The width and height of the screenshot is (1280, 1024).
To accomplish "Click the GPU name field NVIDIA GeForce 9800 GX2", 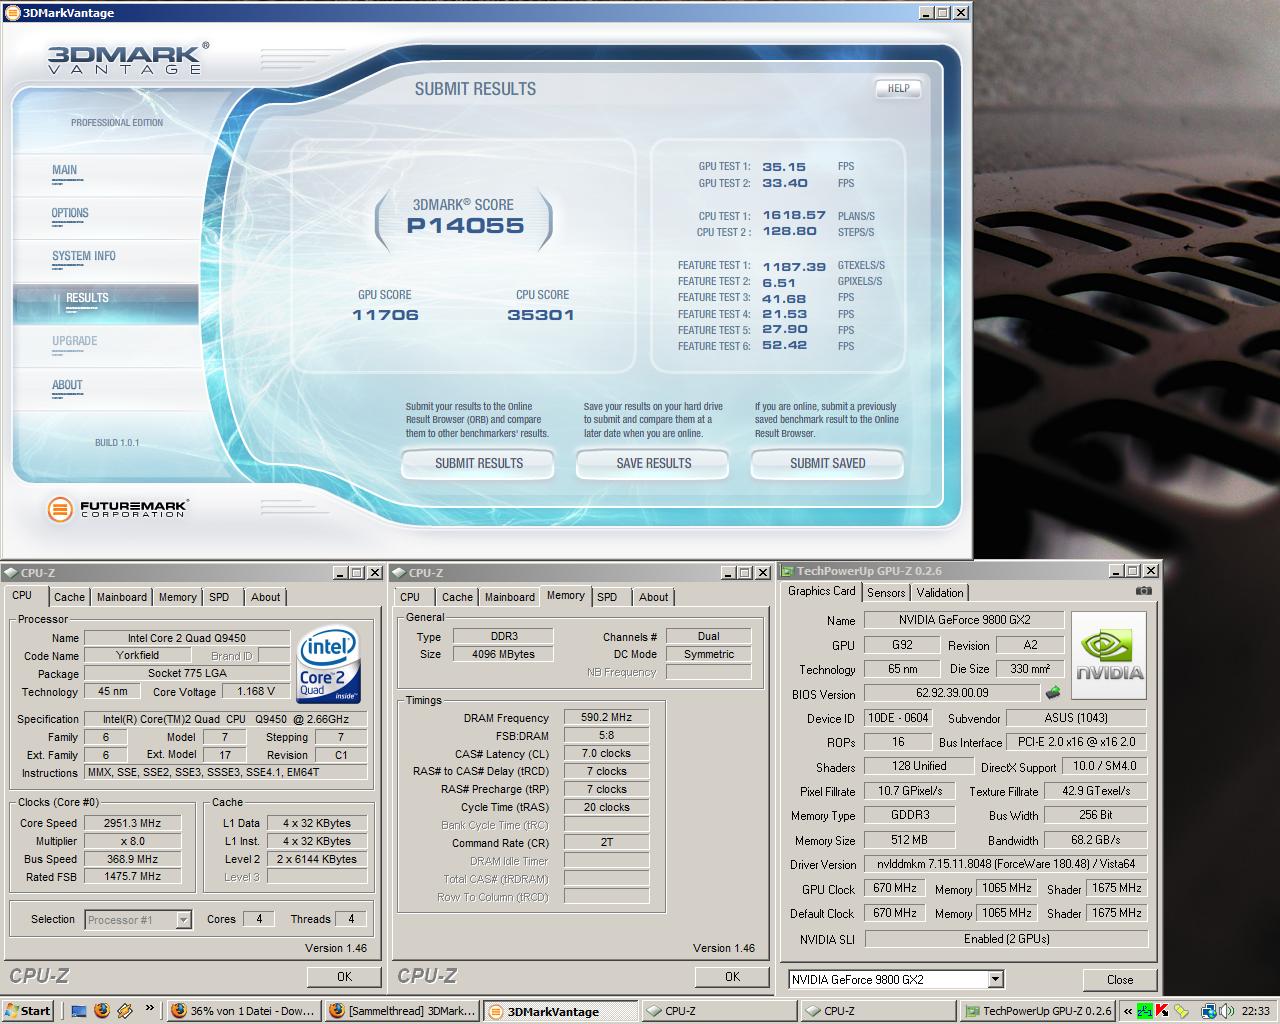I will [964, 620].
